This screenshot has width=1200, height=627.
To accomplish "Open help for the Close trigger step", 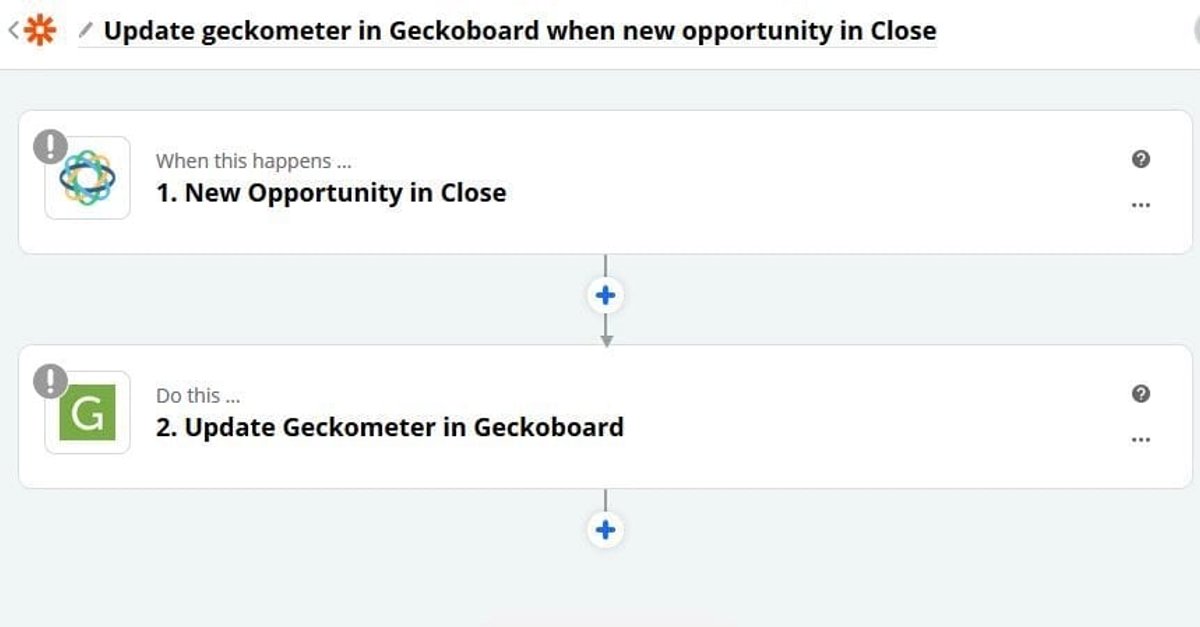I will (1141, 159).
